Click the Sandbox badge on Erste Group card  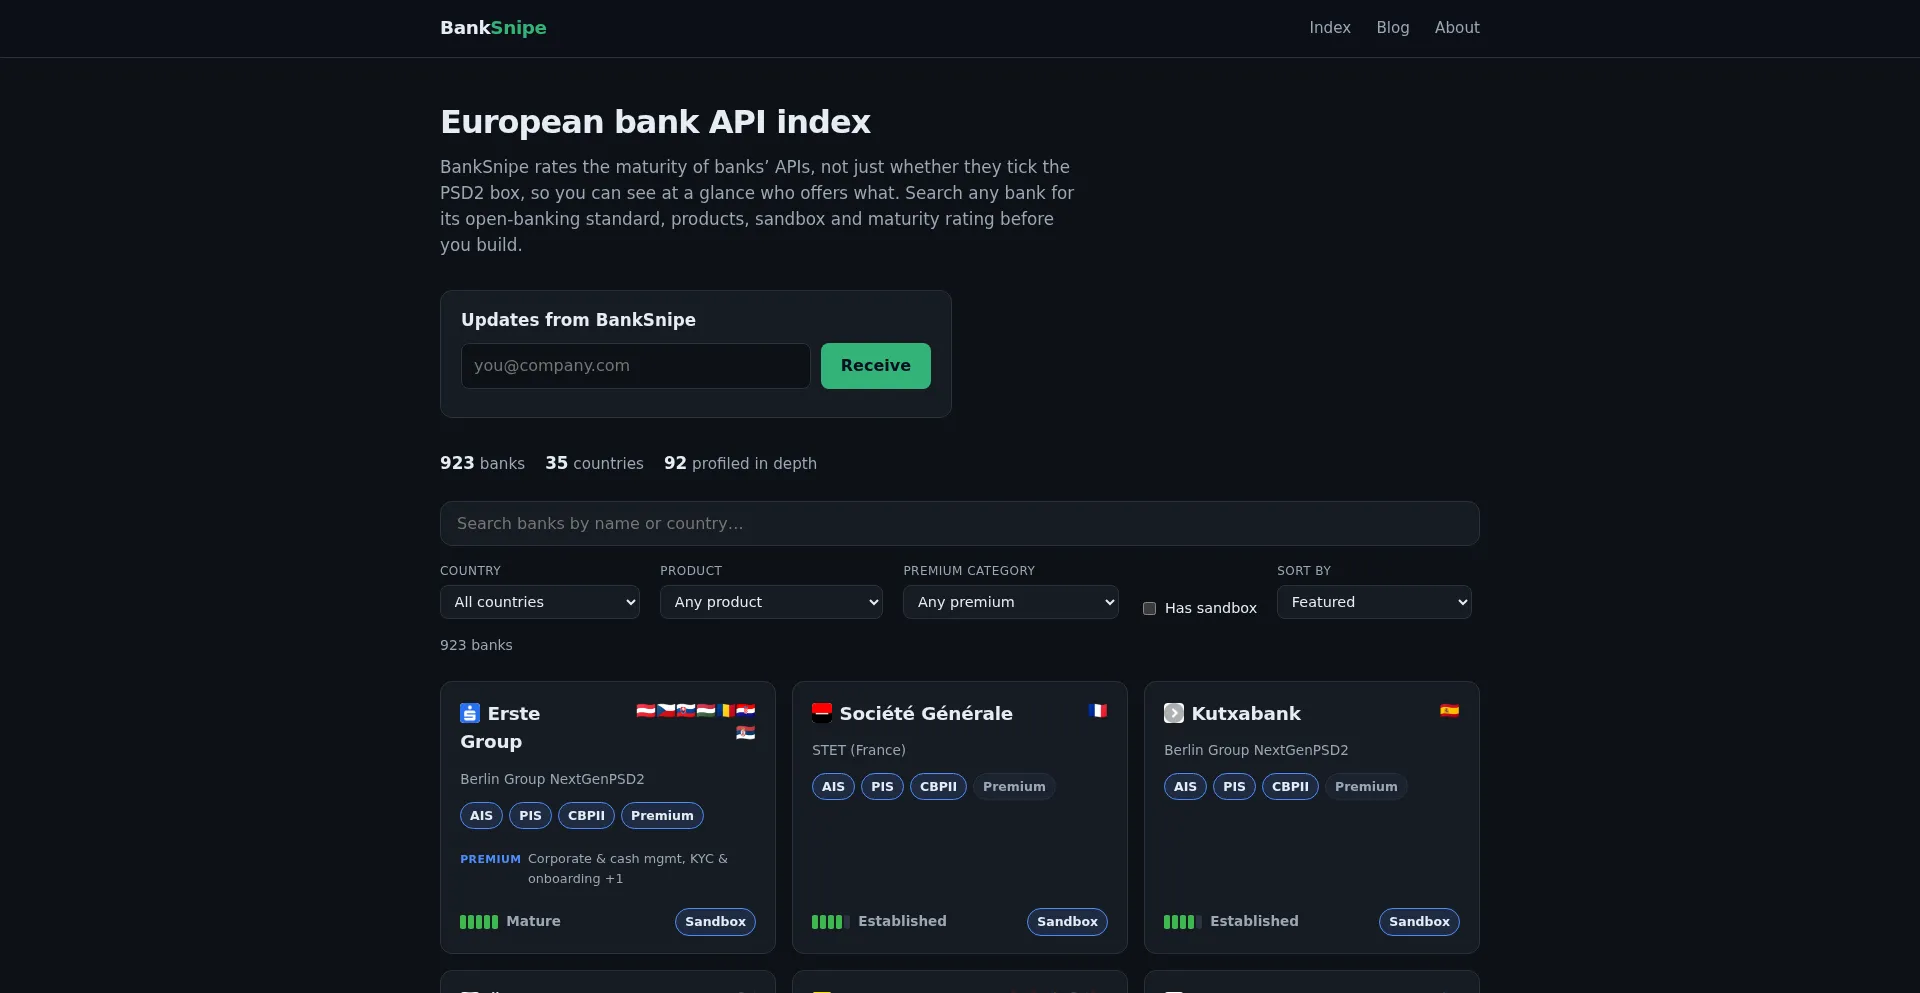coord(715,922)
